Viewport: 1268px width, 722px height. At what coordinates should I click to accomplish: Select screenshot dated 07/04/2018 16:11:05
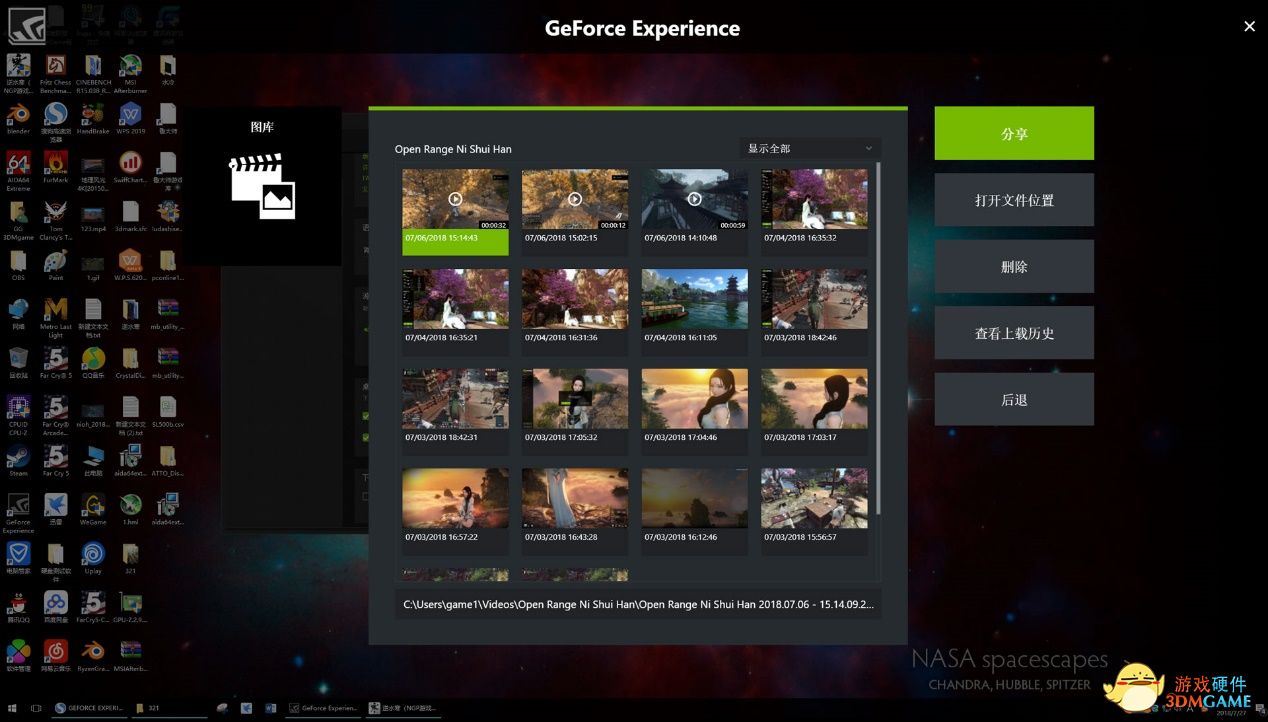[x=695, y=311]
